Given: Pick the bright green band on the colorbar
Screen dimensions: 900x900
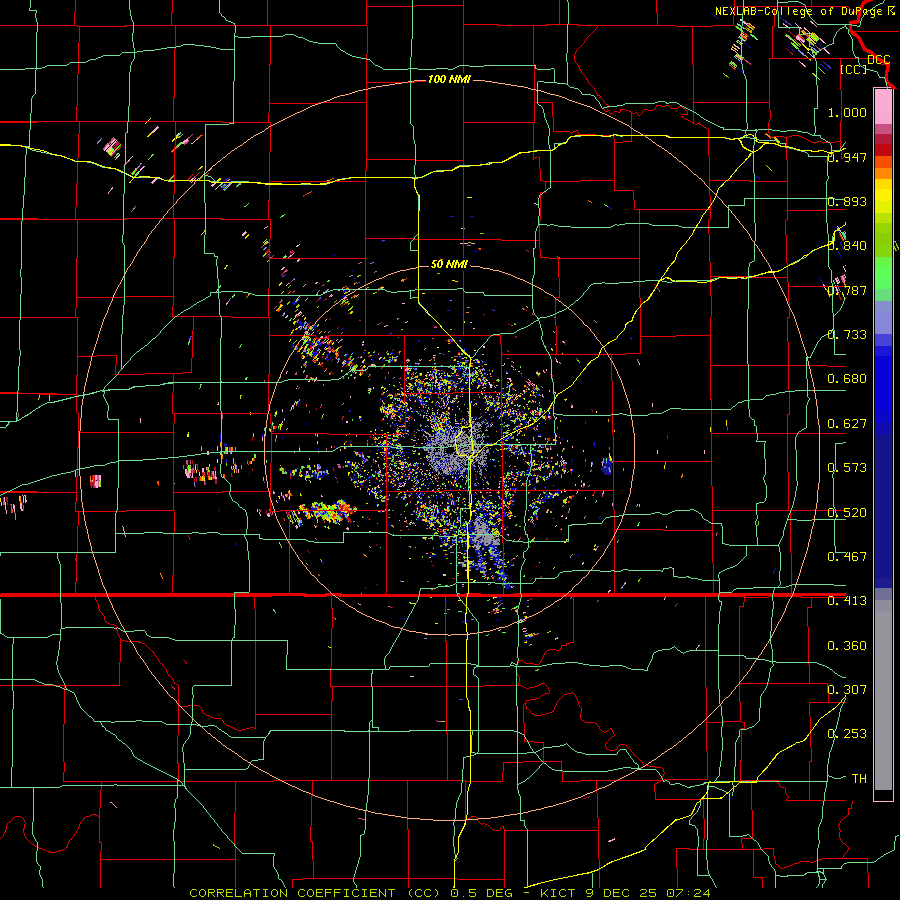Looking at the screenshot, I should (883, 273).
